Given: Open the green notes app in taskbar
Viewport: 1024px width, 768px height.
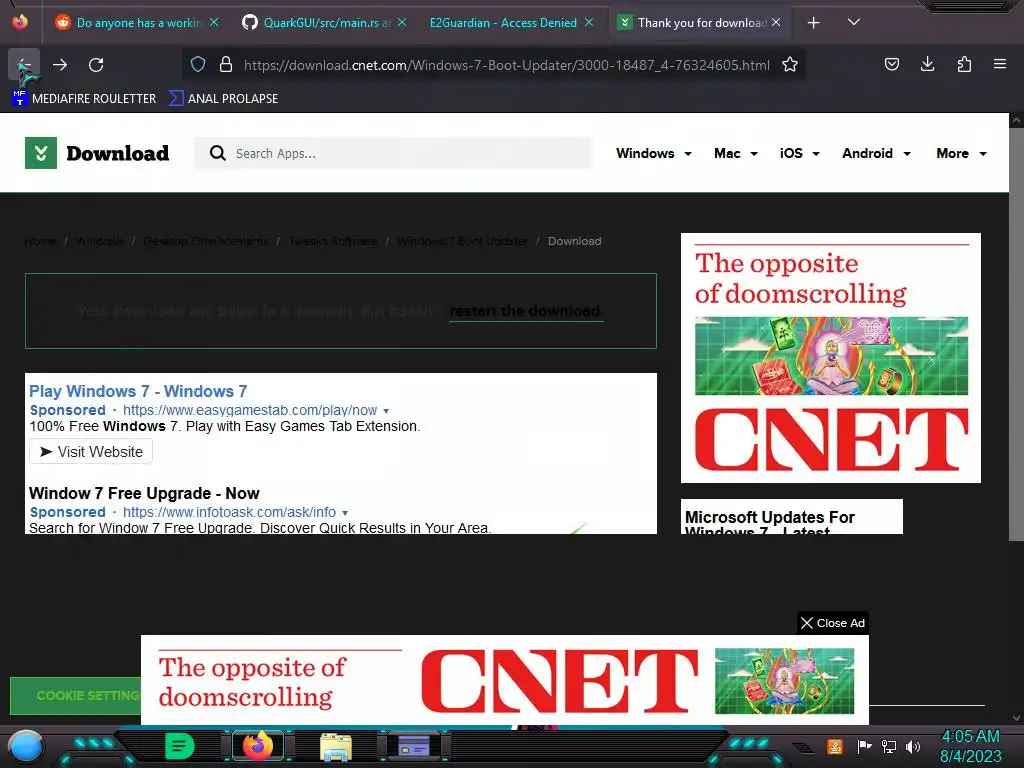Looking at the screenshot, I should pyautogui.click(x=180, y=746).
